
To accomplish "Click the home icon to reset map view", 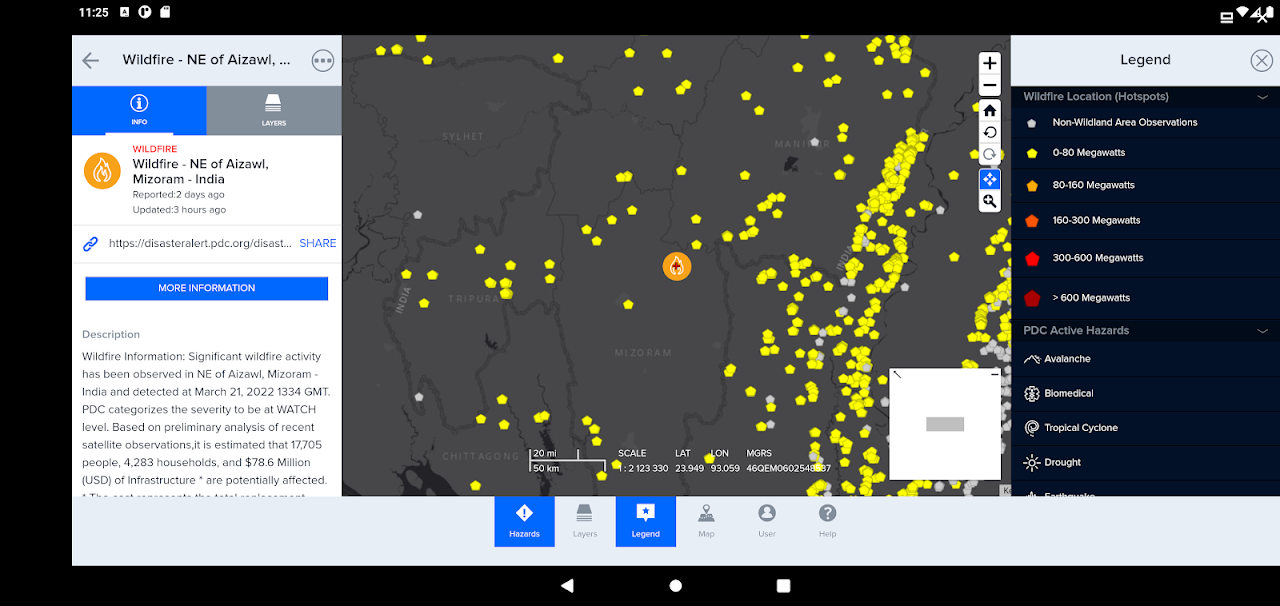I will tap(989, 110).
